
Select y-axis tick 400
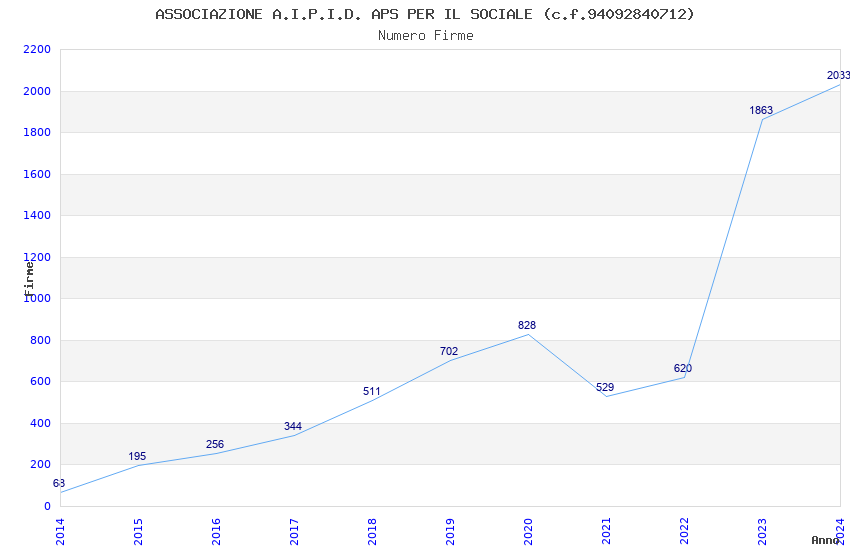pos(40,423)
